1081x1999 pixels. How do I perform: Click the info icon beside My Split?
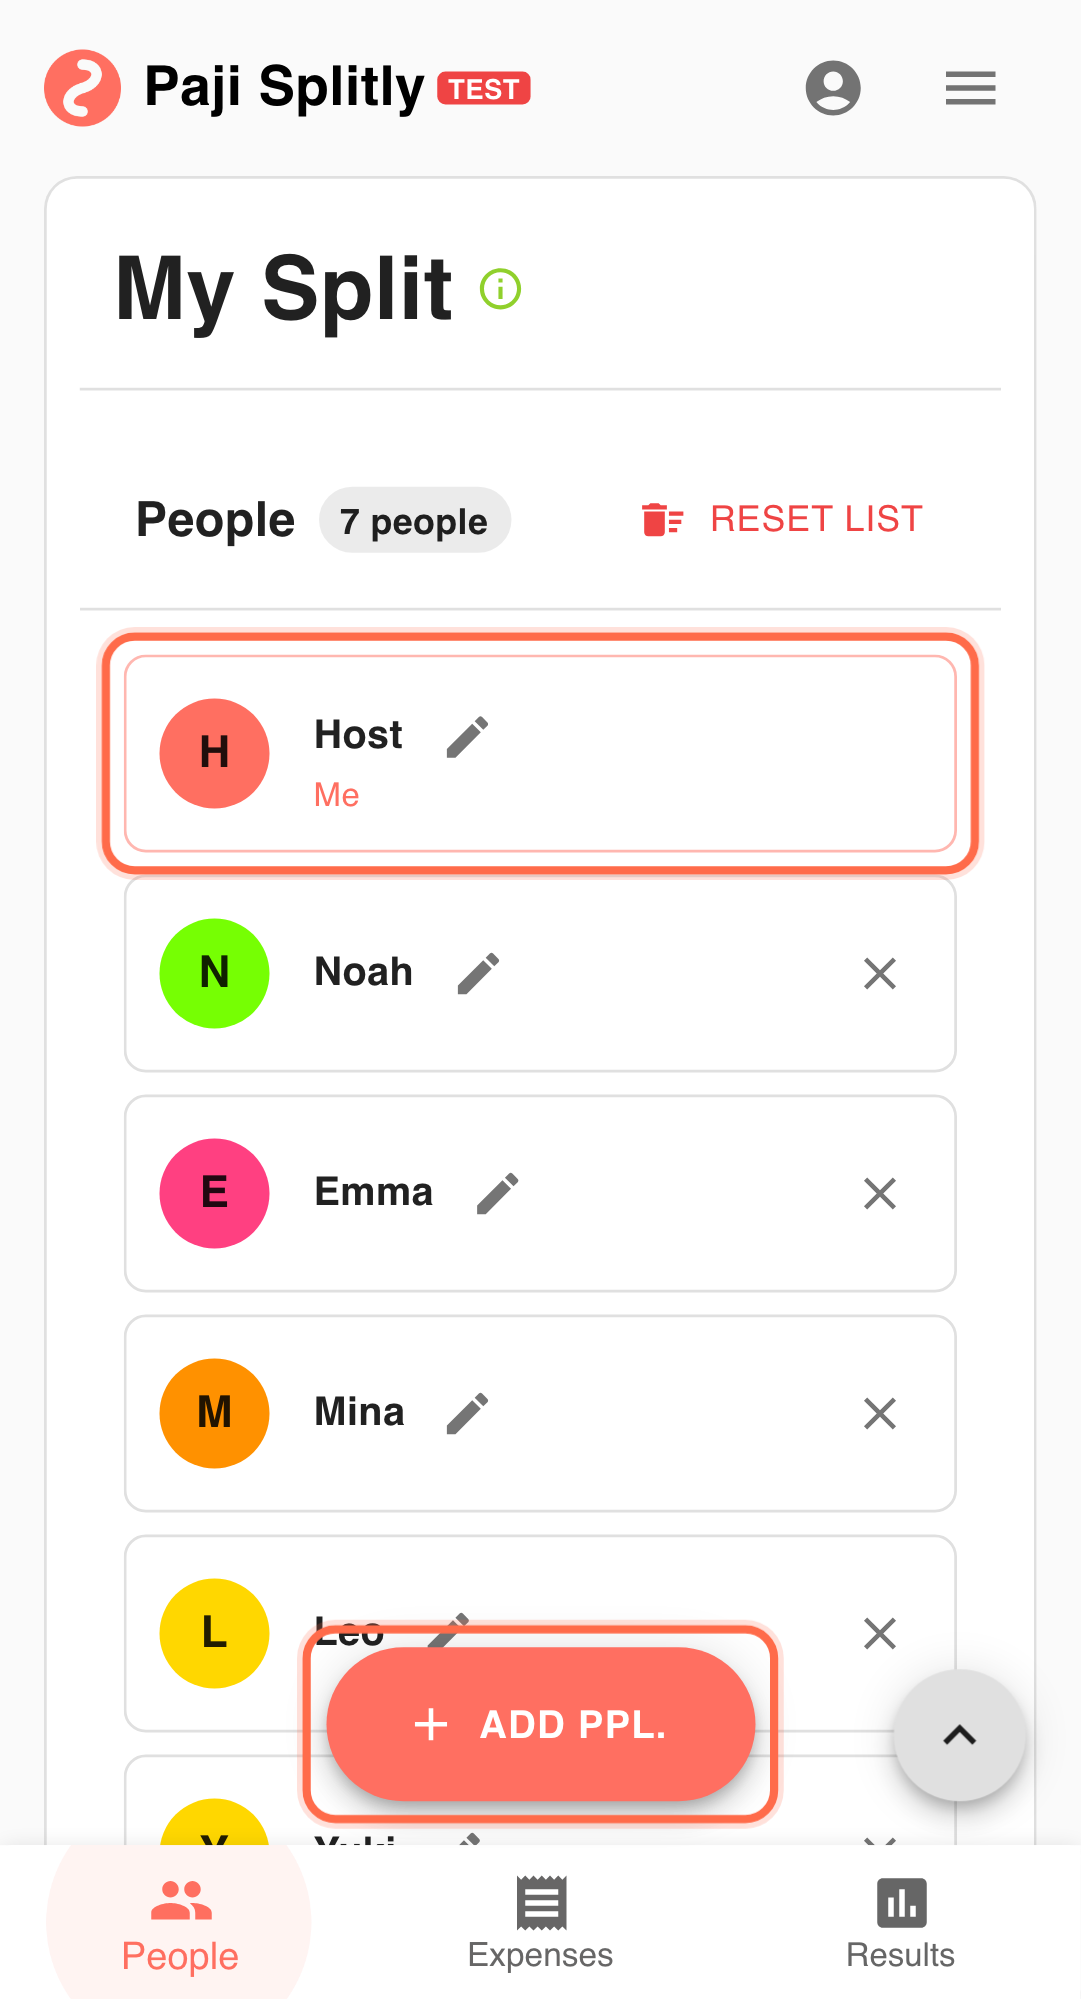(x=500, y=289)
